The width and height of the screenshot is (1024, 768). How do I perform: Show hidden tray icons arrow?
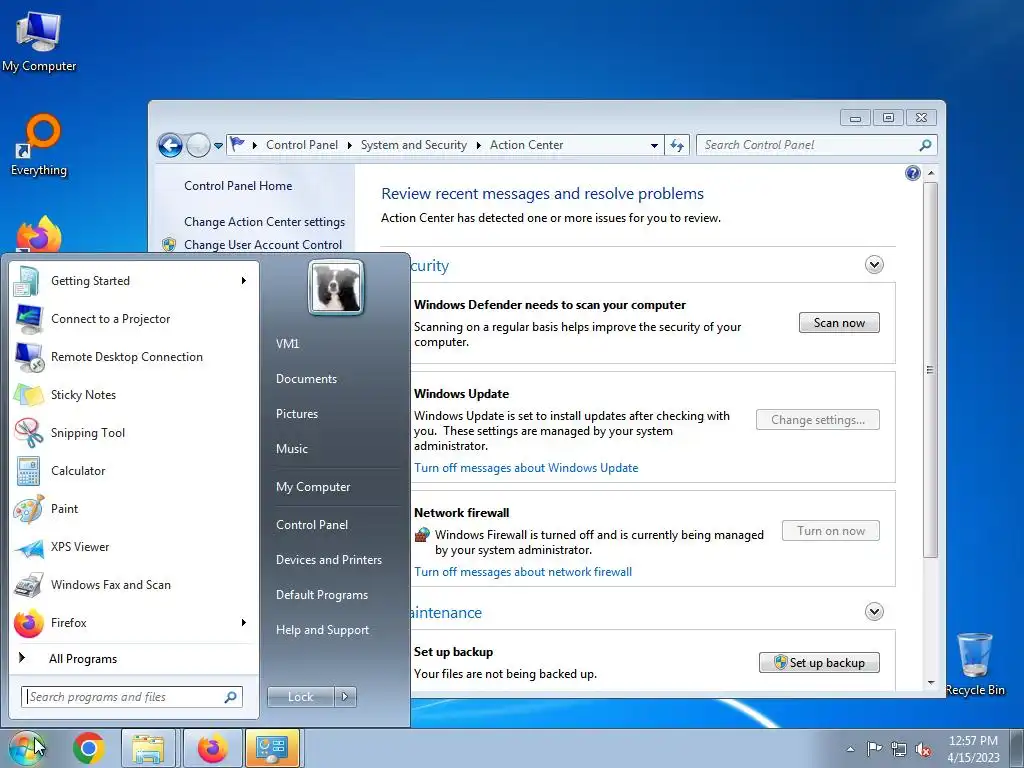(x=850, y=749)
